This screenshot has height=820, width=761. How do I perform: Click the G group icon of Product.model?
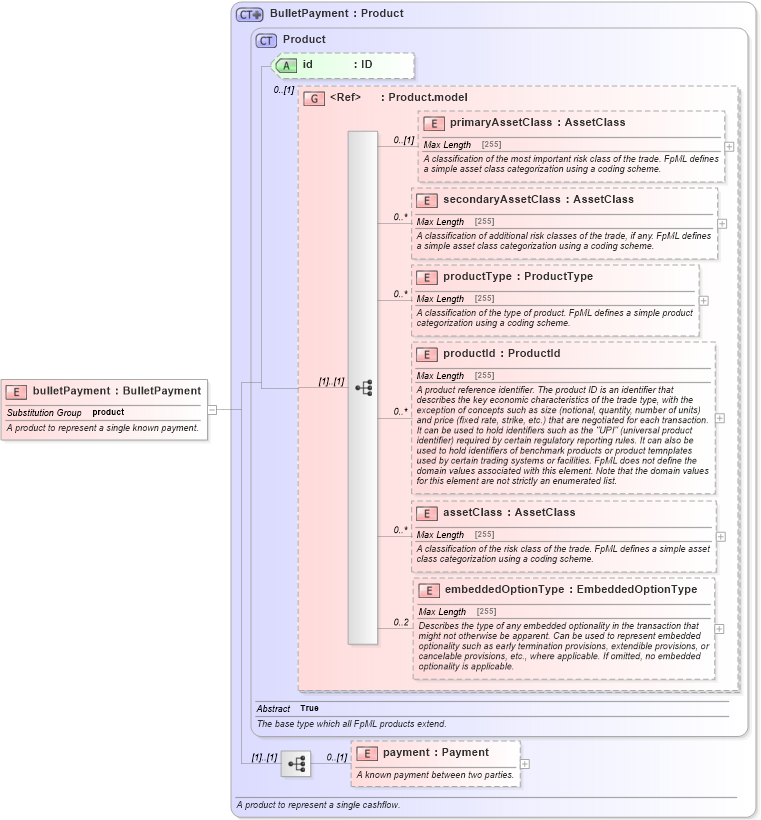[x=314, y=98]
